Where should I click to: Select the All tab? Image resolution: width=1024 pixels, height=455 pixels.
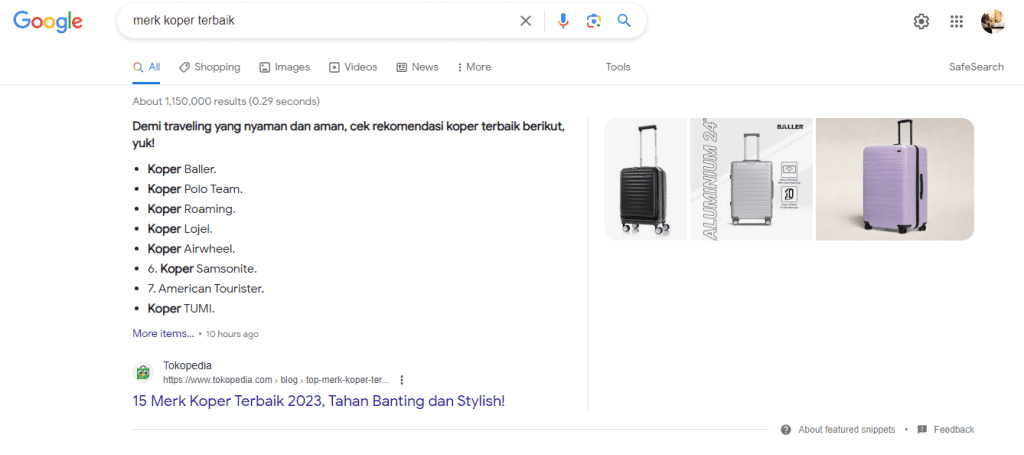click(146, 67)
